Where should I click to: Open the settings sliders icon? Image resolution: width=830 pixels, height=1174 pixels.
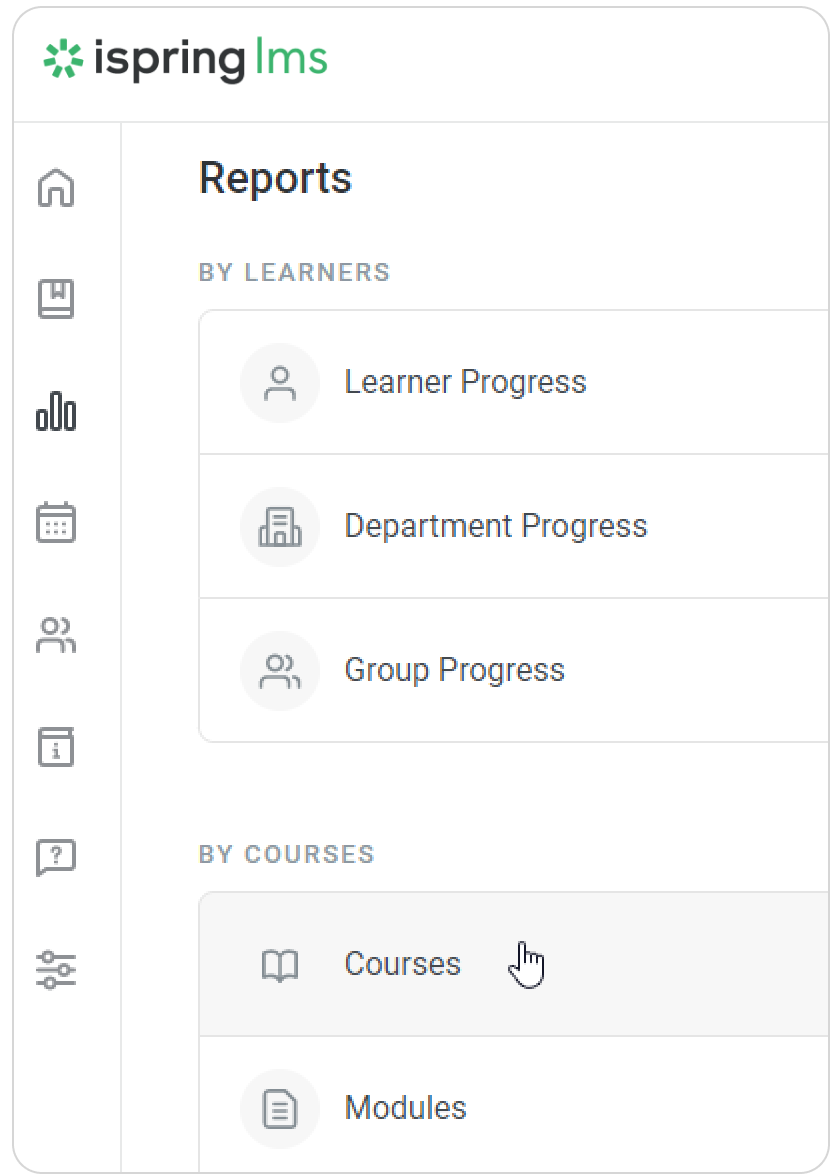[56, 970]
